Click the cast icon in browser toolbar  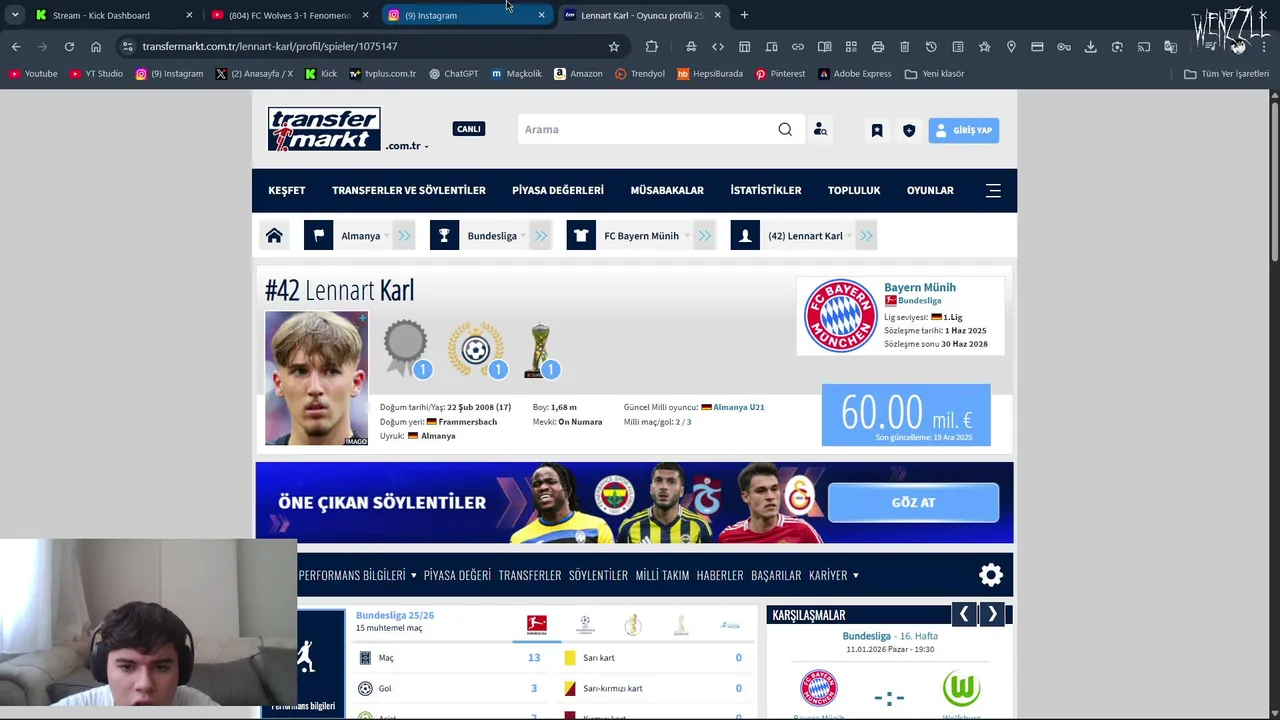click(x=1144, y=46)
